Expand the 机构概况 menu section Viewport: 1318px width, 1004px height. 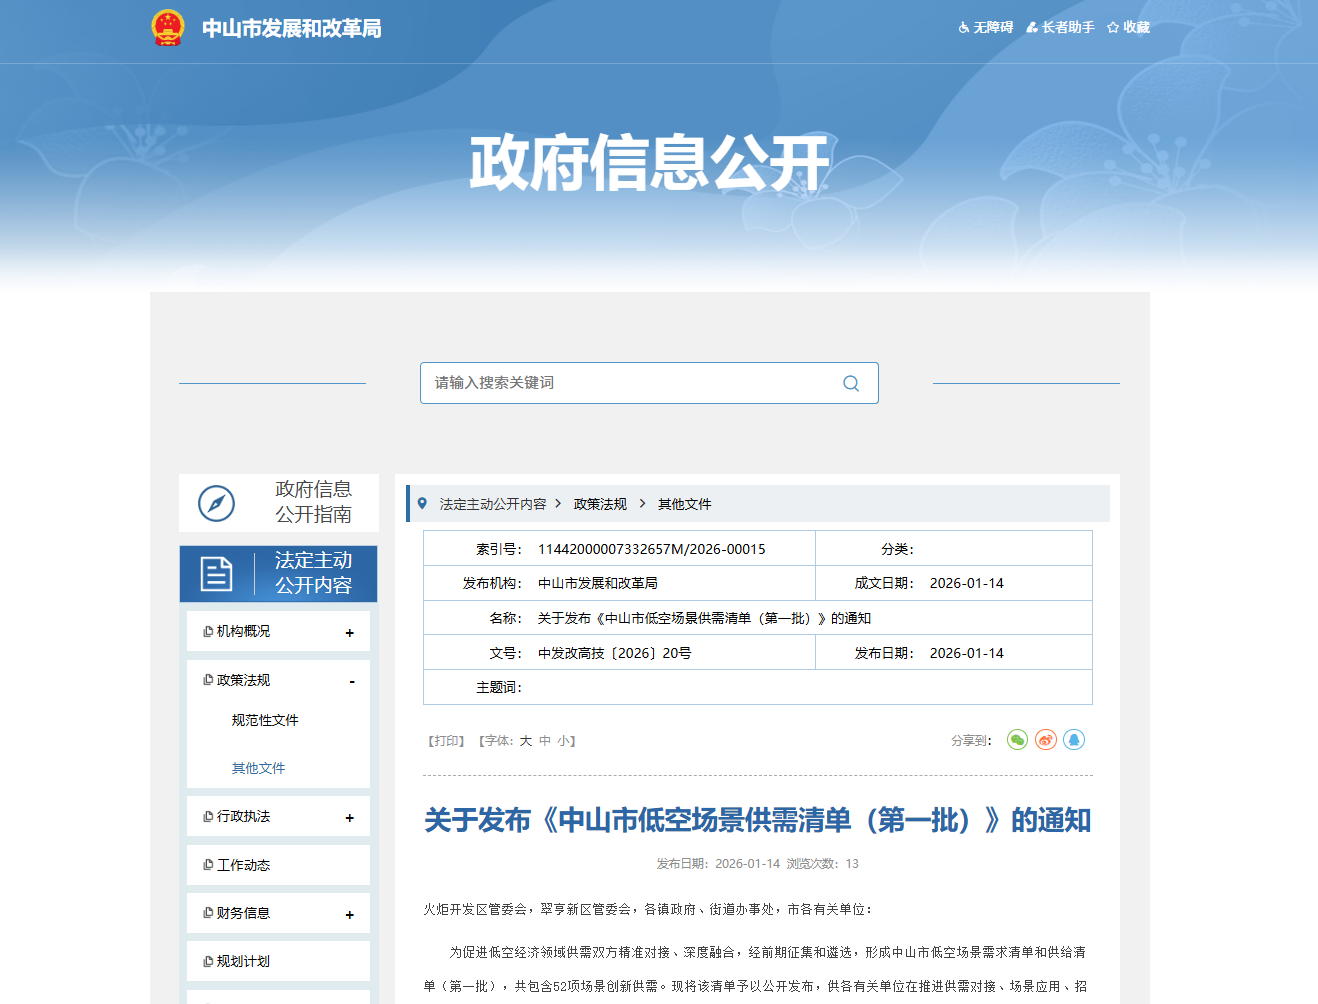349,632
